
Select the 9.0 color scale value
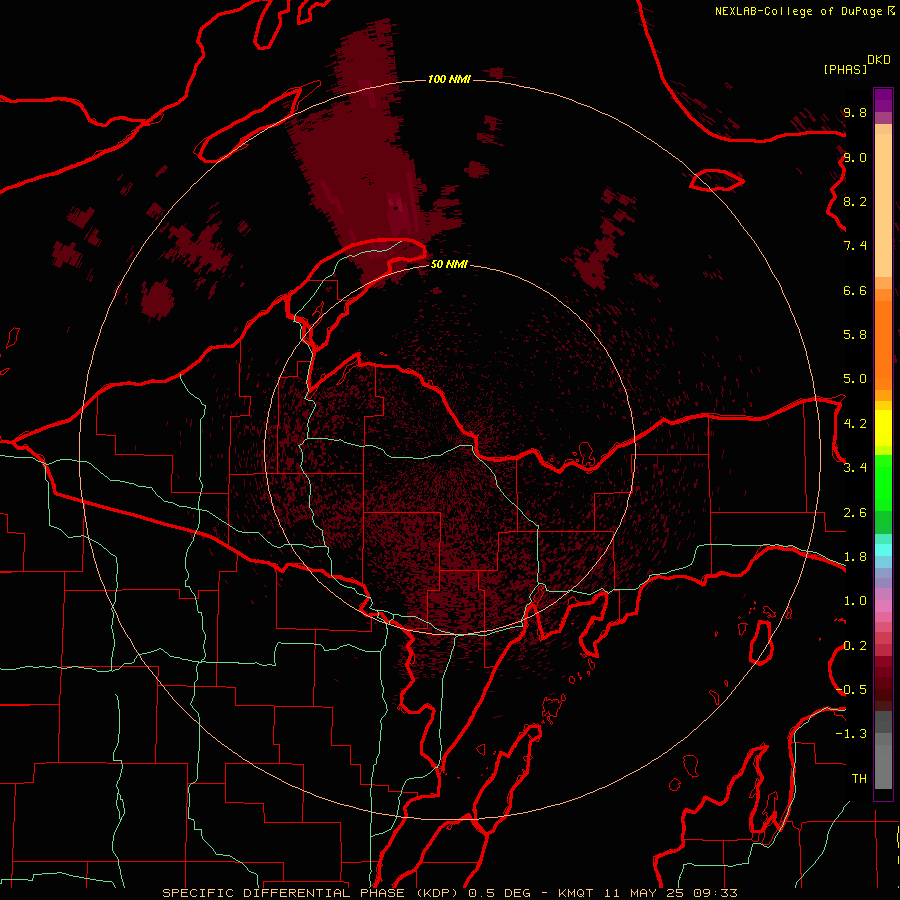[855, 157]
